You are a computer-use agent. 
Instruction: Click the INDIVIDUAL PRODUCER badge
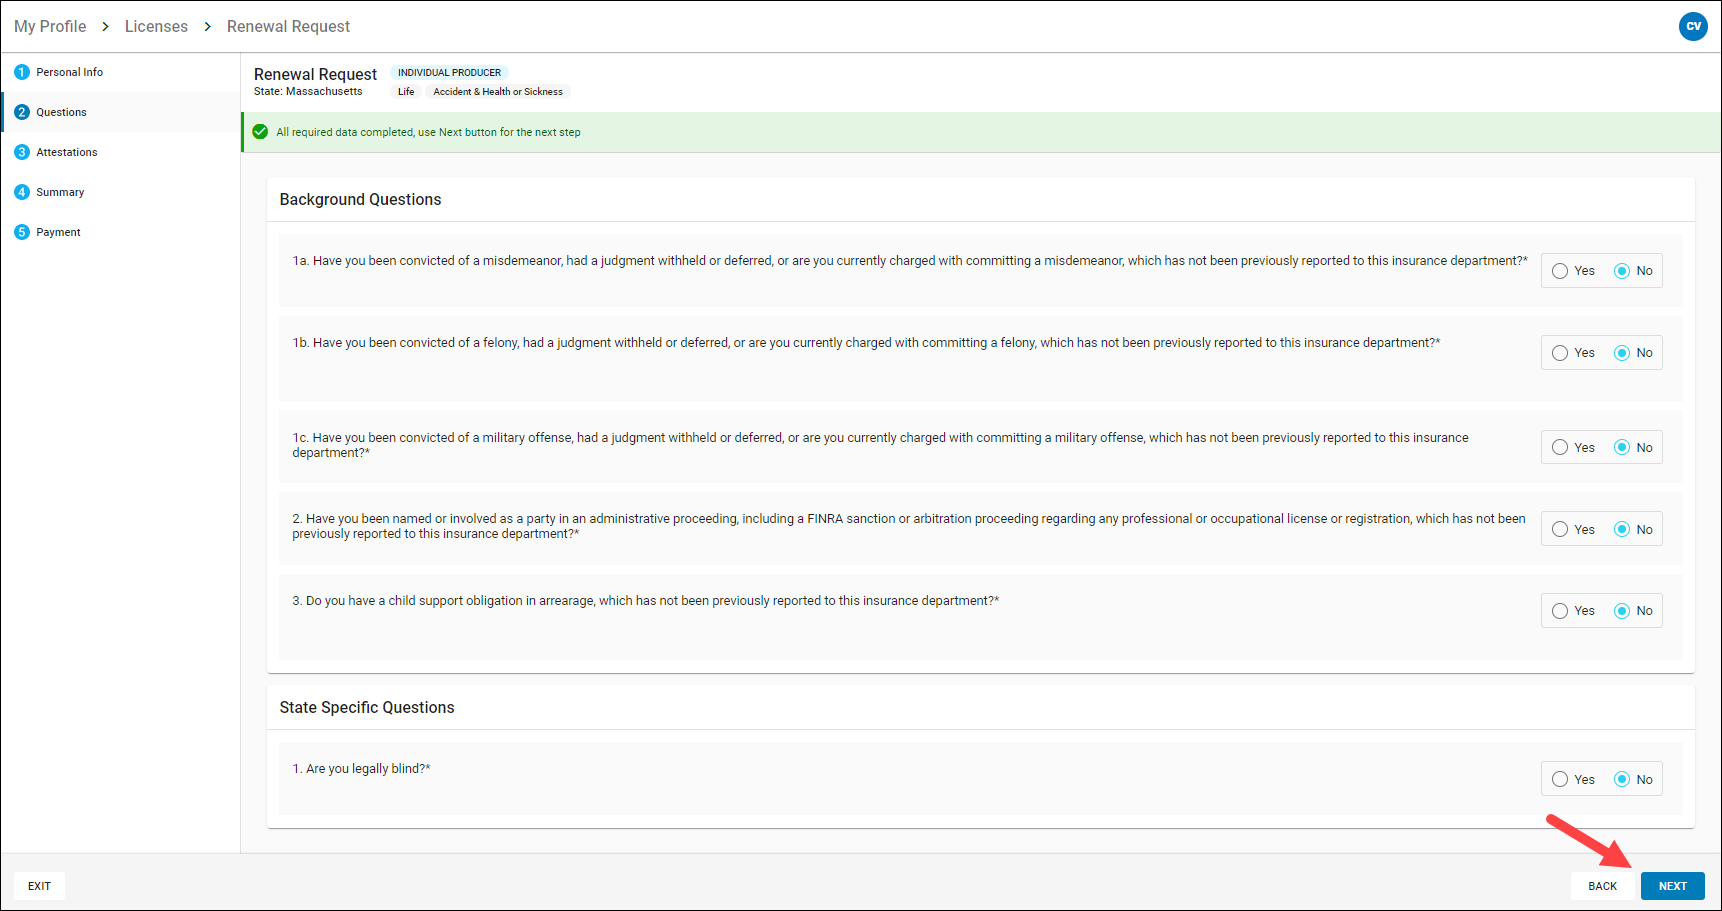[x=449, y=73]
